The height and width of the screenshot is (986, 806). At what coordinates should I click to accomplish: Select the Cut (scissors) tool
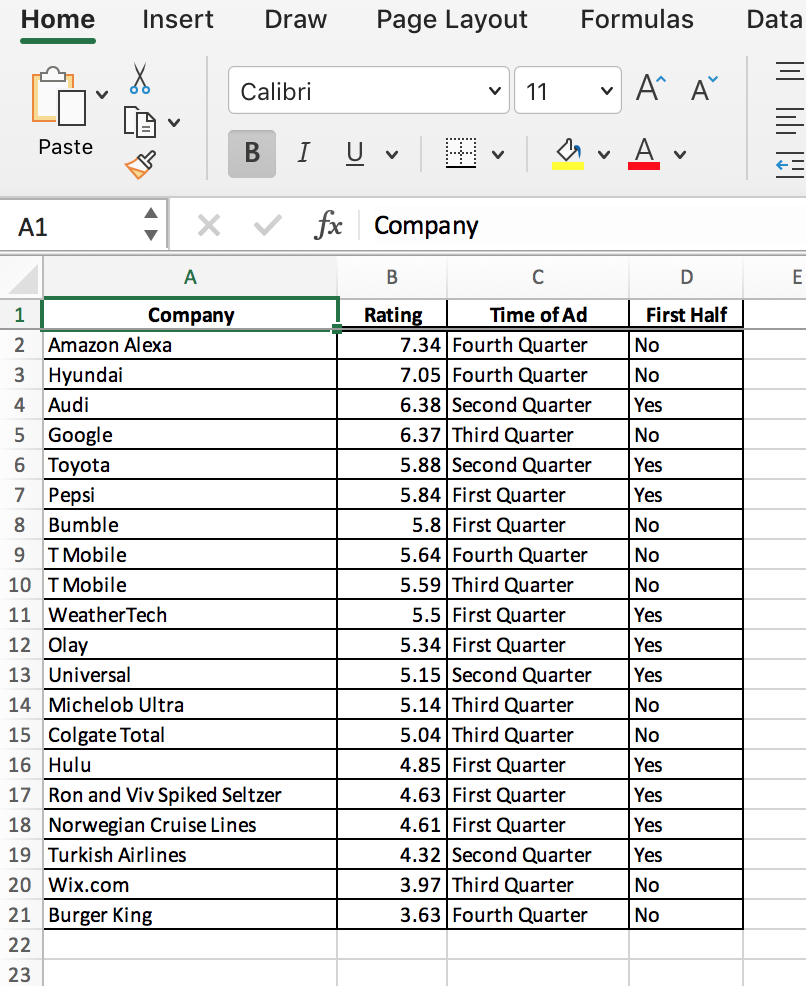[140, 80]
